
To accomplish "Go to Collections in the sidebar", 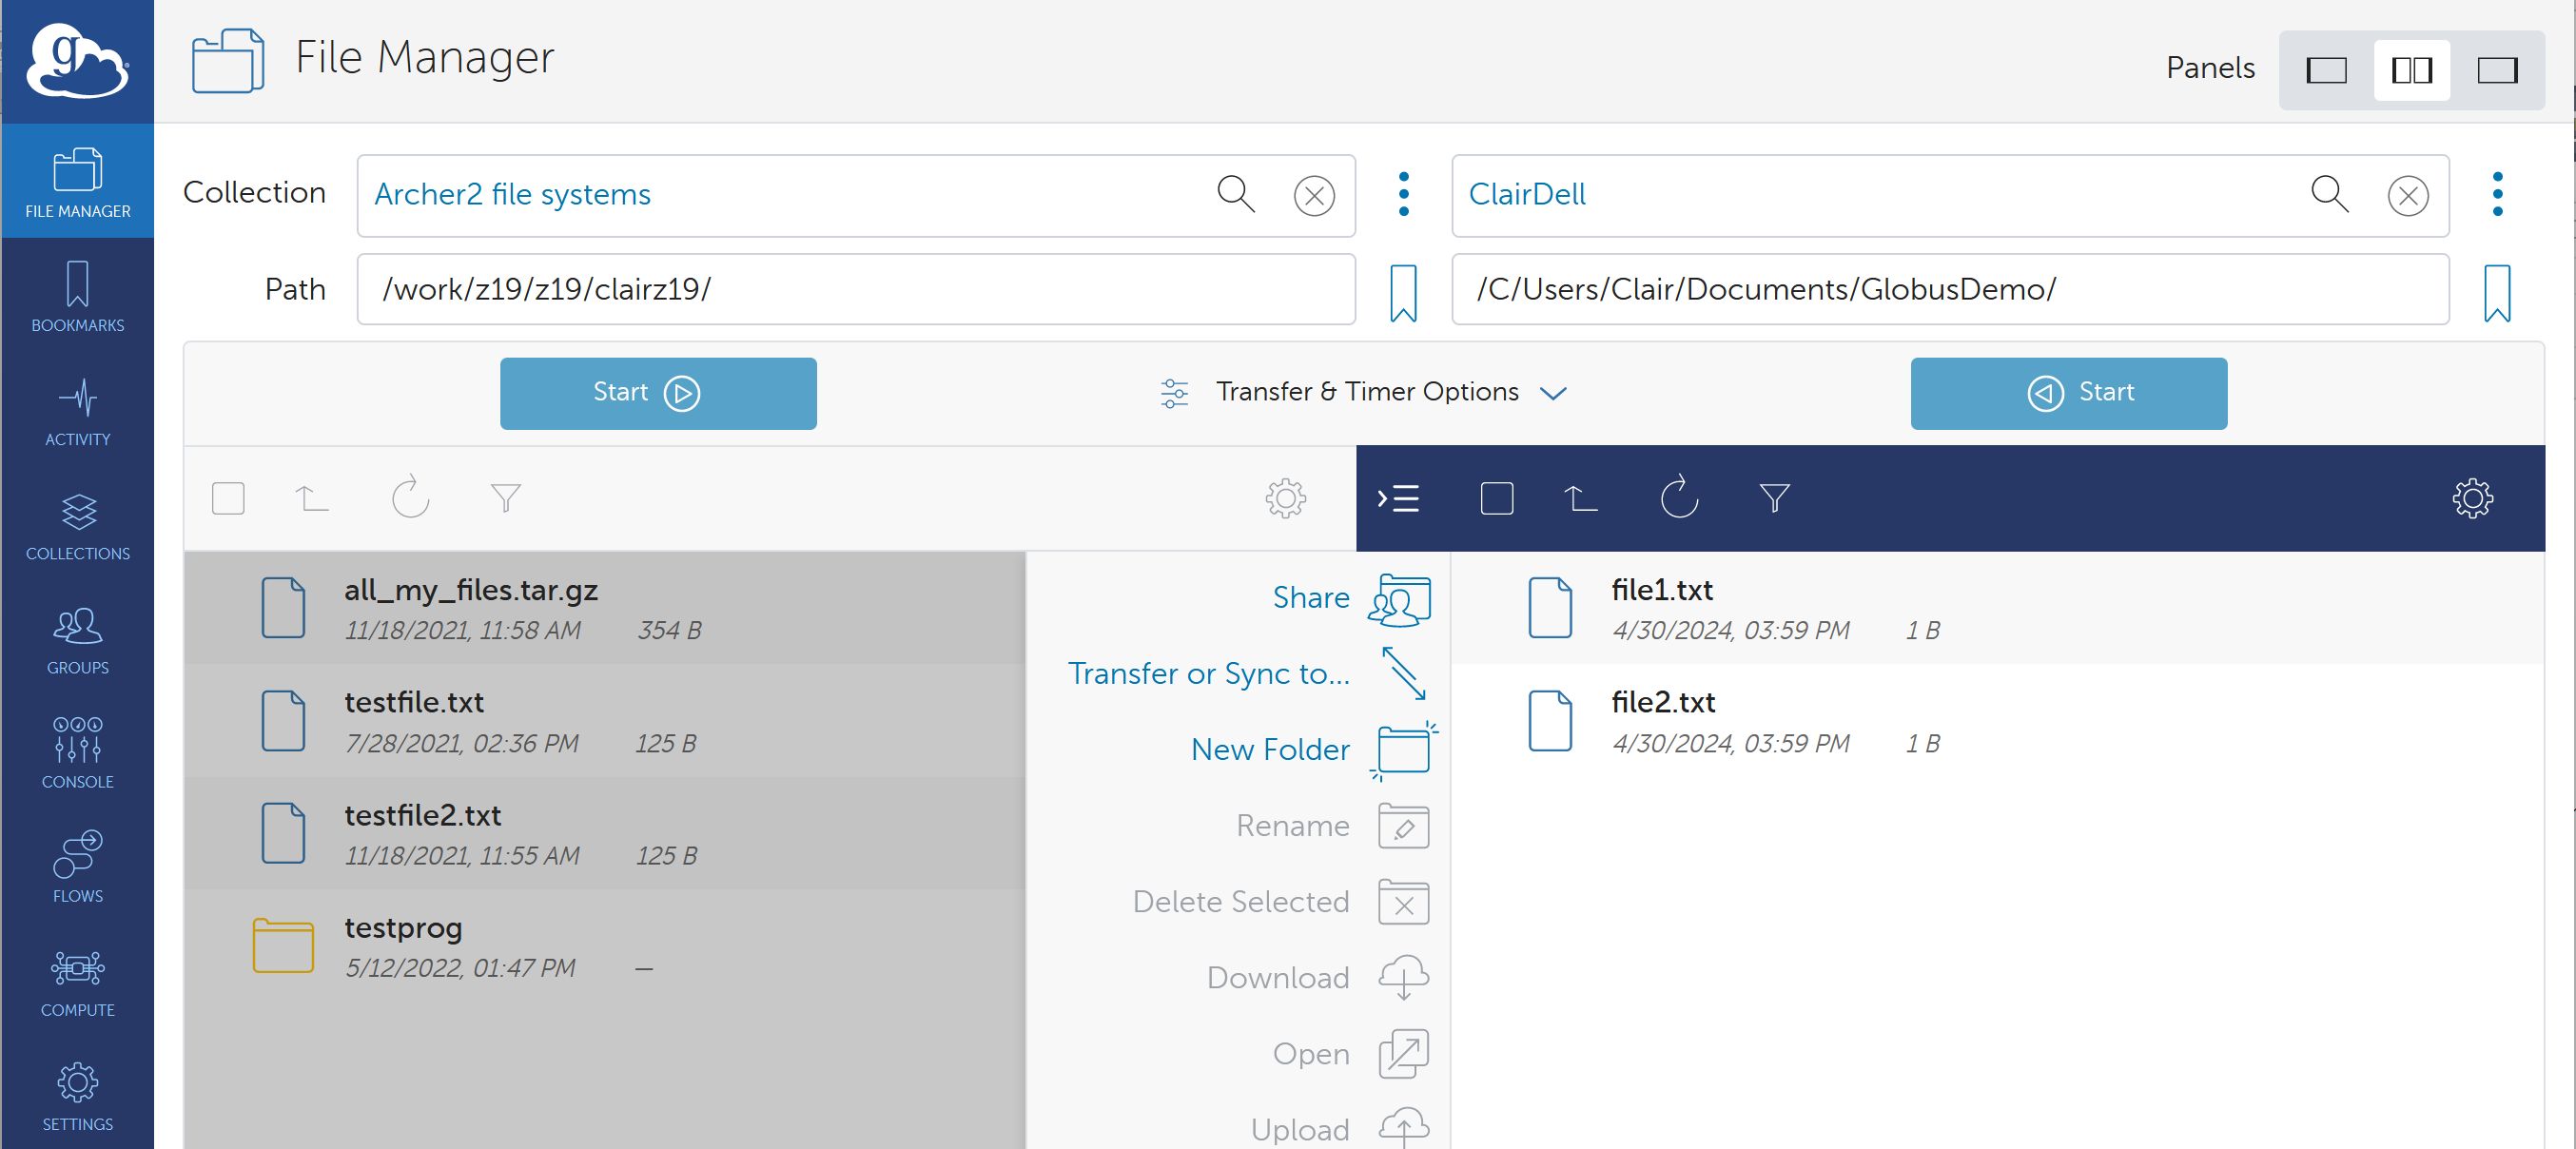I will point(77,524).
